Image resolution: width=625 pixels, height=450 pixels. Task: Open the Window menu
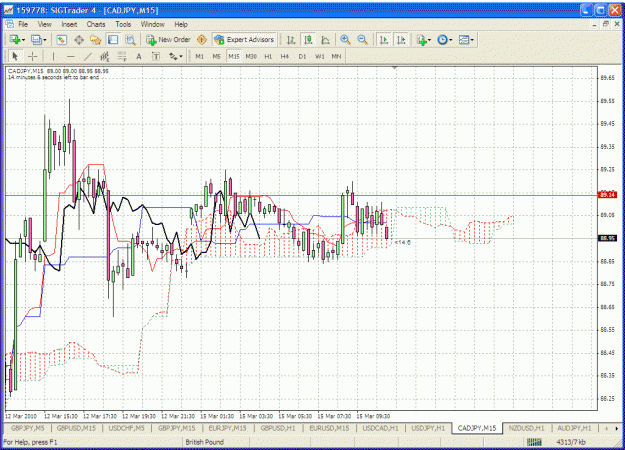[x=153, y=24]
